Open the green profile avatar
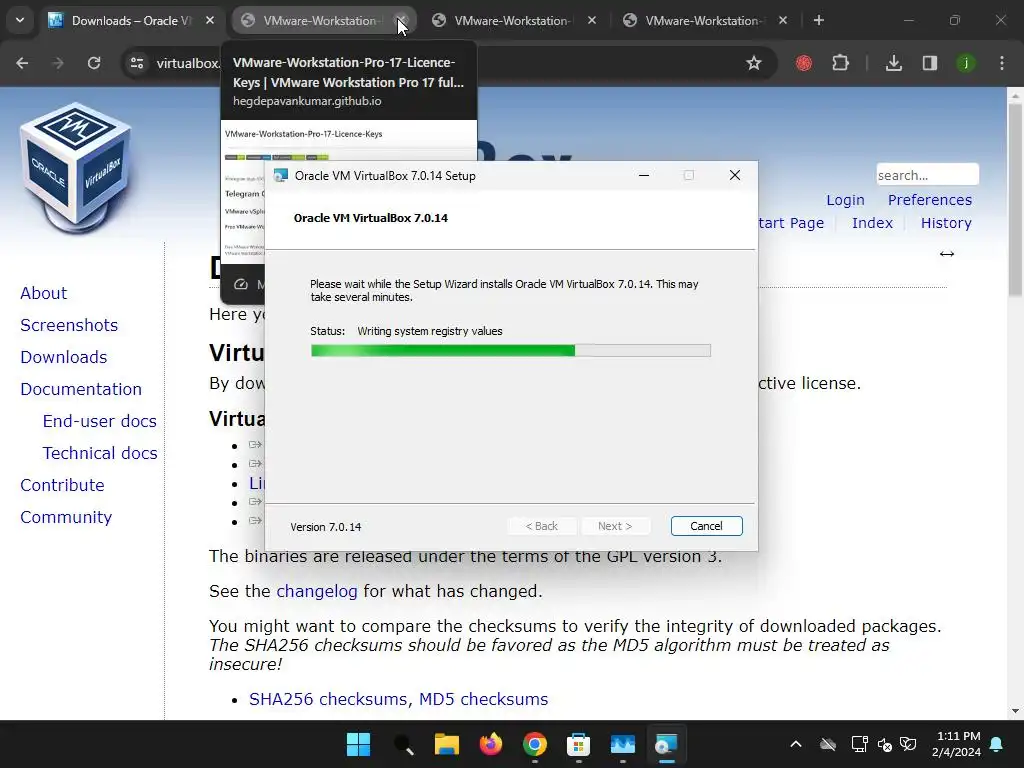The image size is (1024, 768). 965,63
